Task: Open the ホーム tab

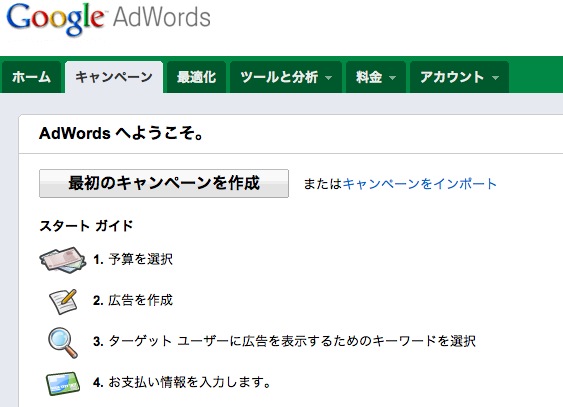Action: [x=31, y=77]
